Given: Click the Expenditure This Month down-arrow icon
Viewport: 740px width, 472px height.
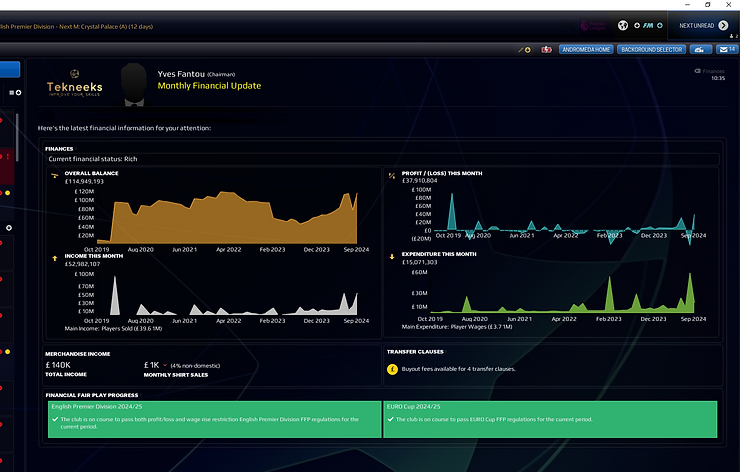Looking at the screenshot, I should (x=392, y=257).
